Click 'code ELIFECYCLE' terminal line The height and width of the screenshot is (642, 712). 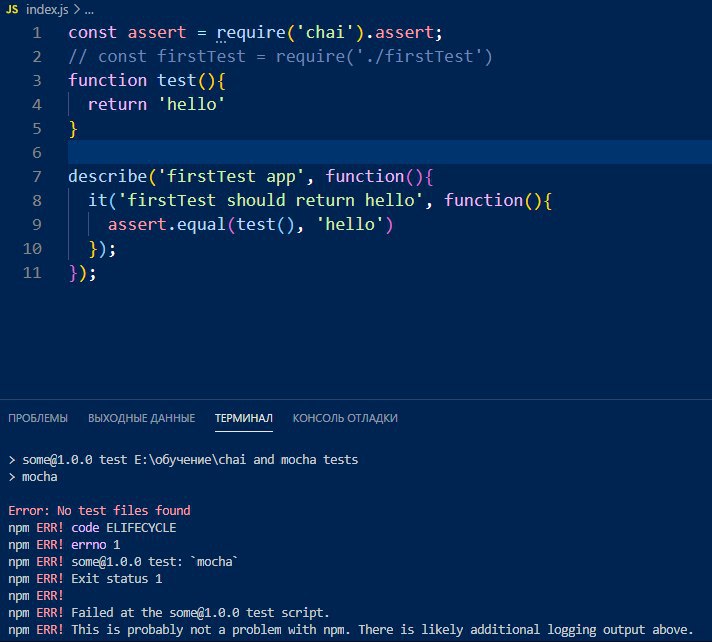(124, 528)
